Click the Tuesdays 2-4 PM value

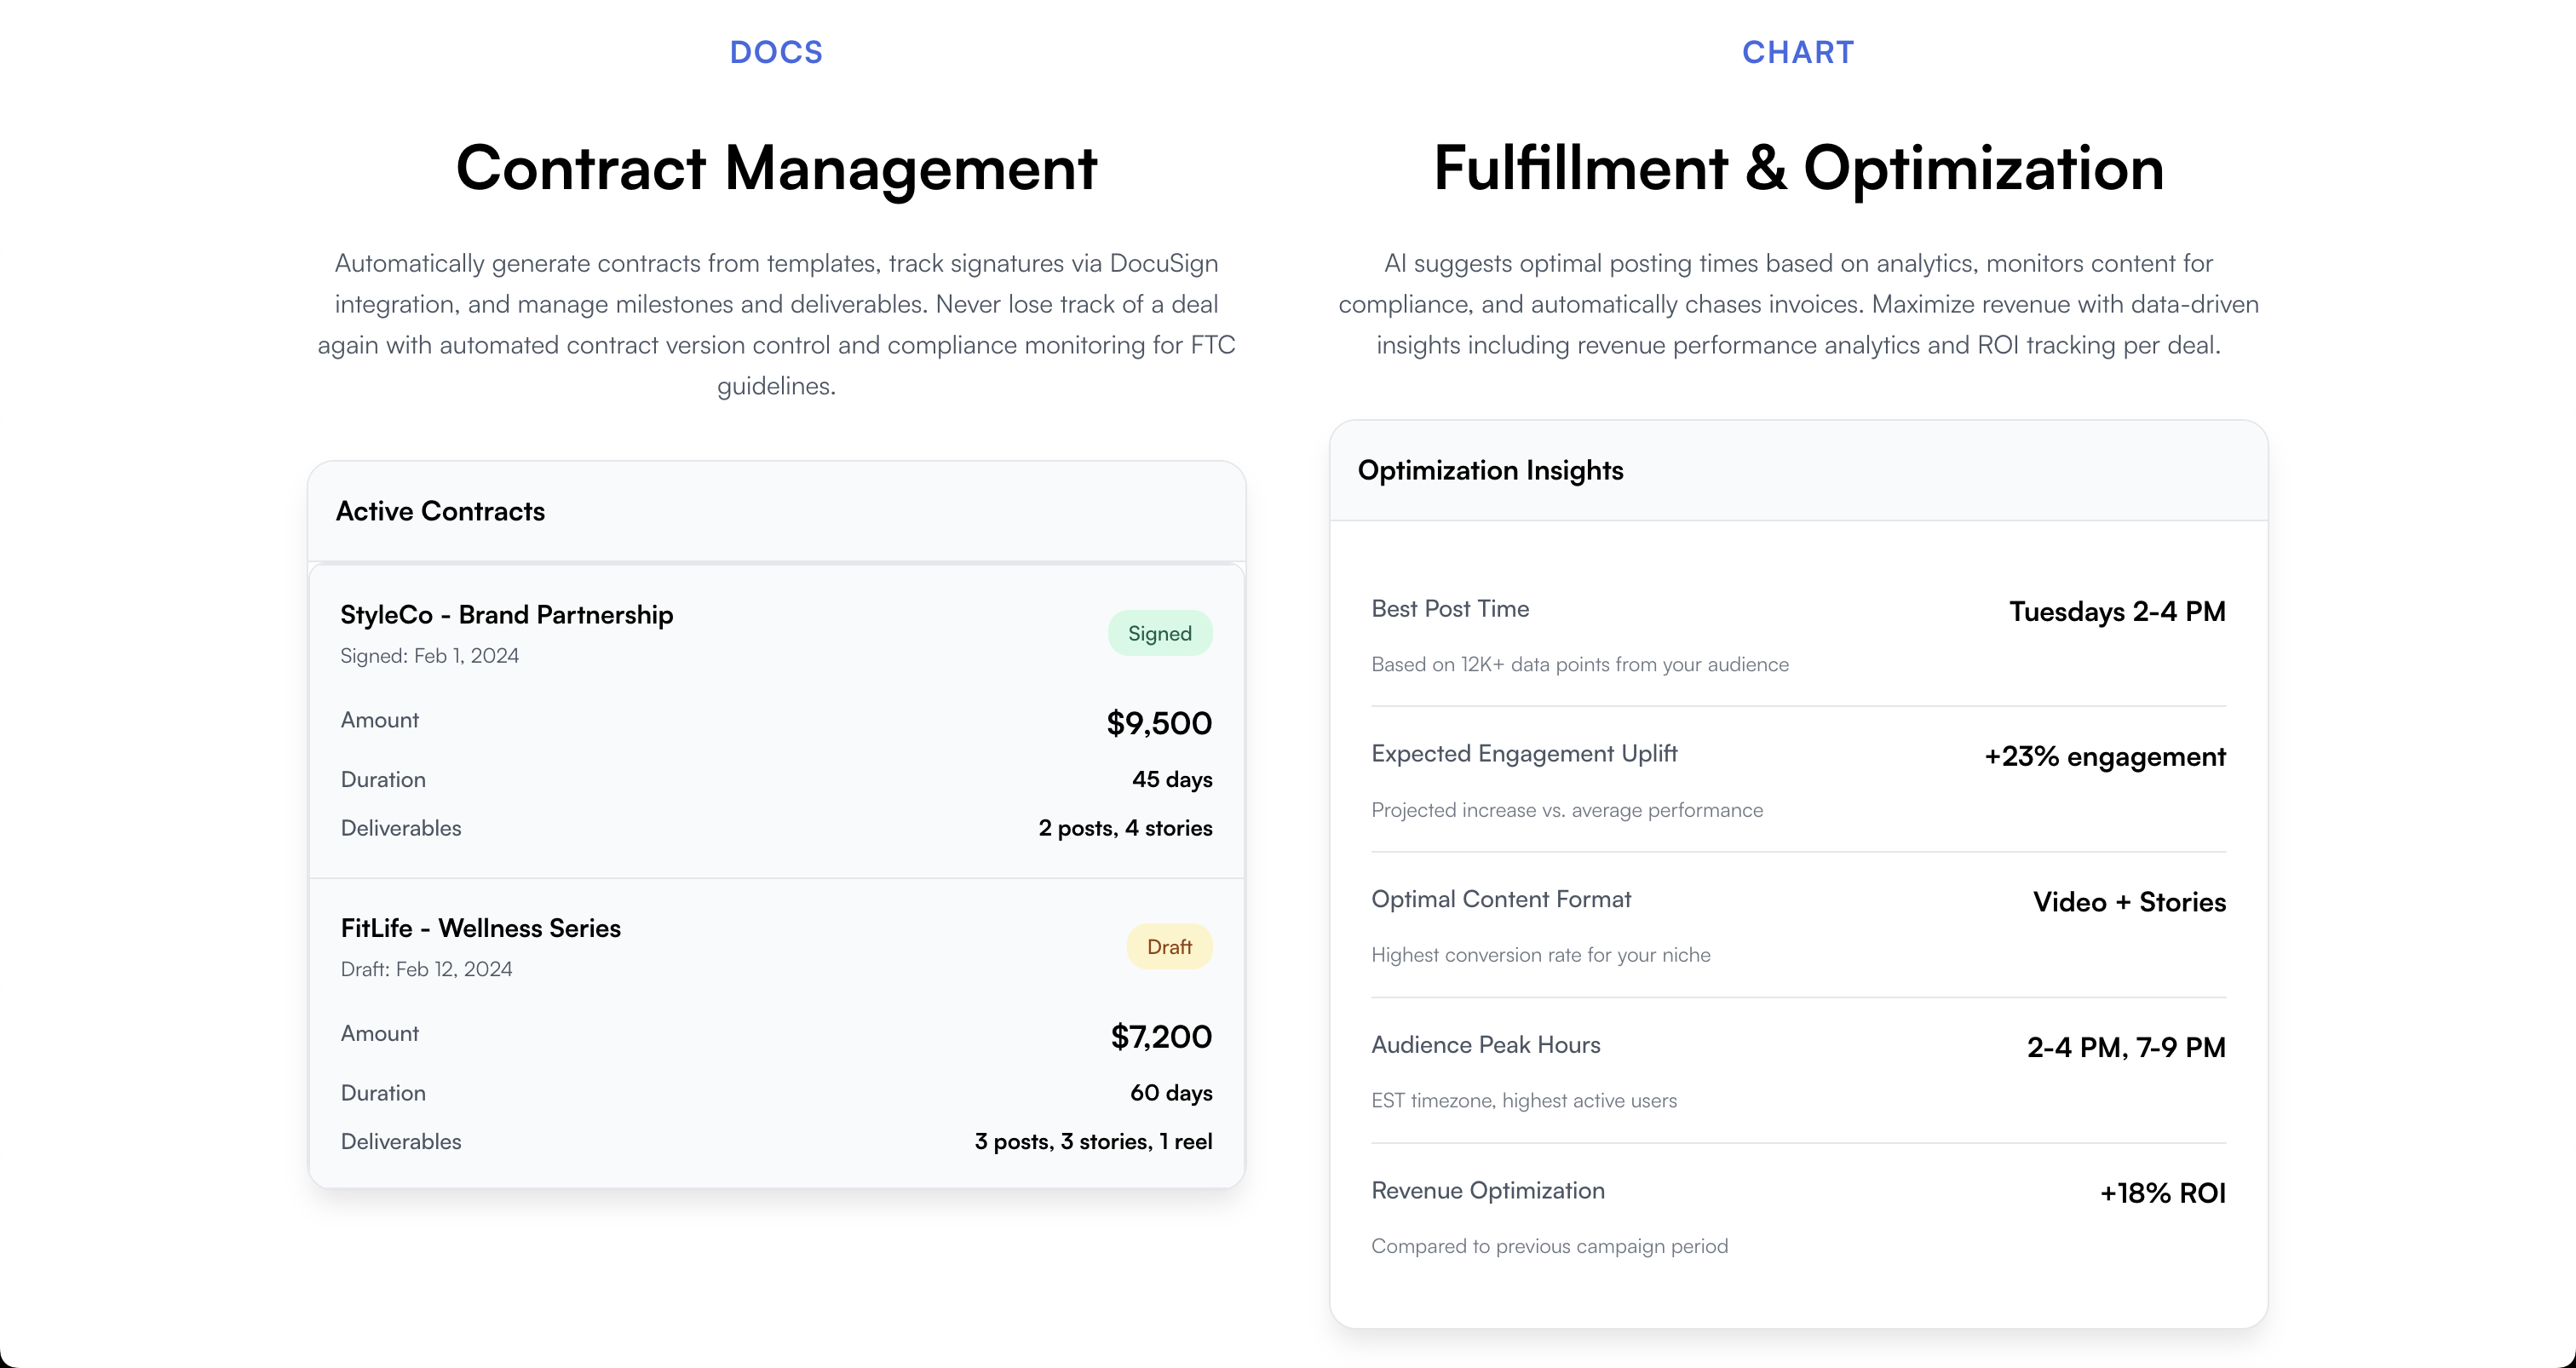point(2116,611)
